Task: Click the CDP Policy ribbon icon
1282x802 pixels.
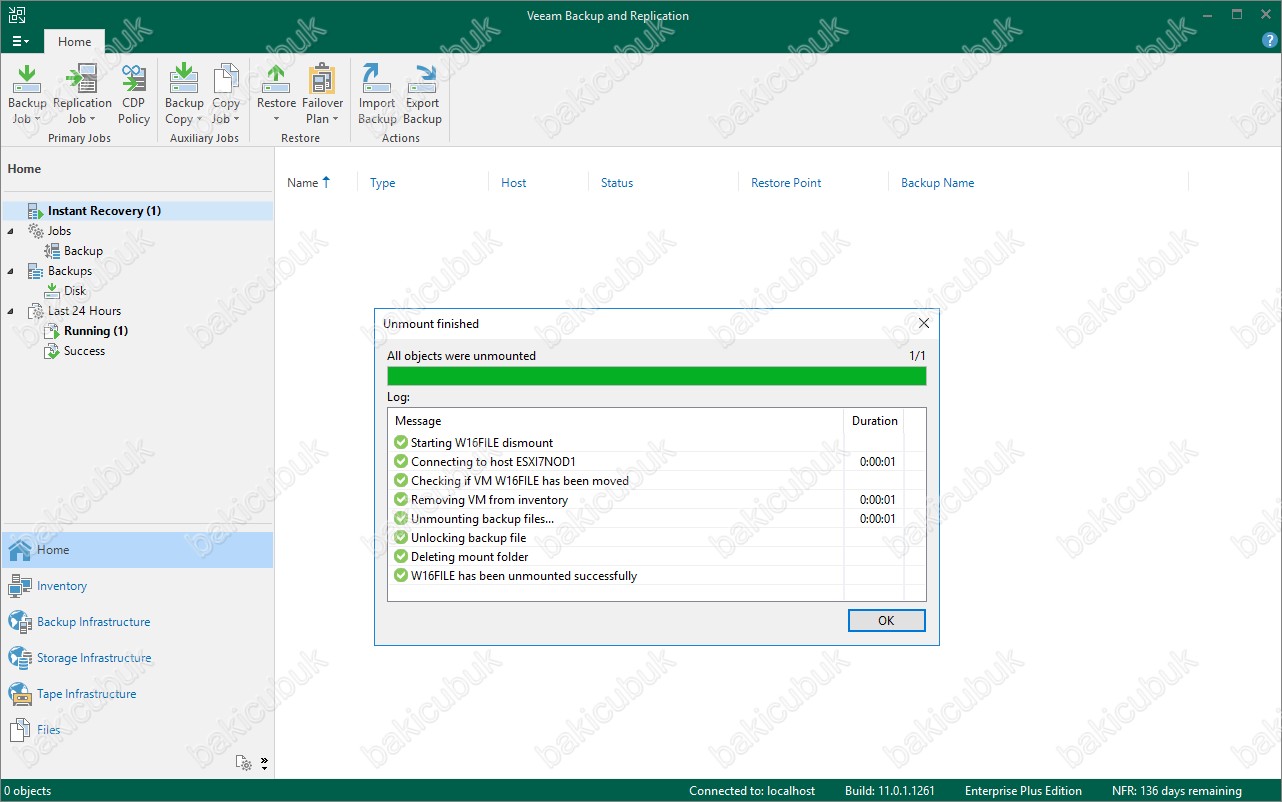Action: point(134,95)
